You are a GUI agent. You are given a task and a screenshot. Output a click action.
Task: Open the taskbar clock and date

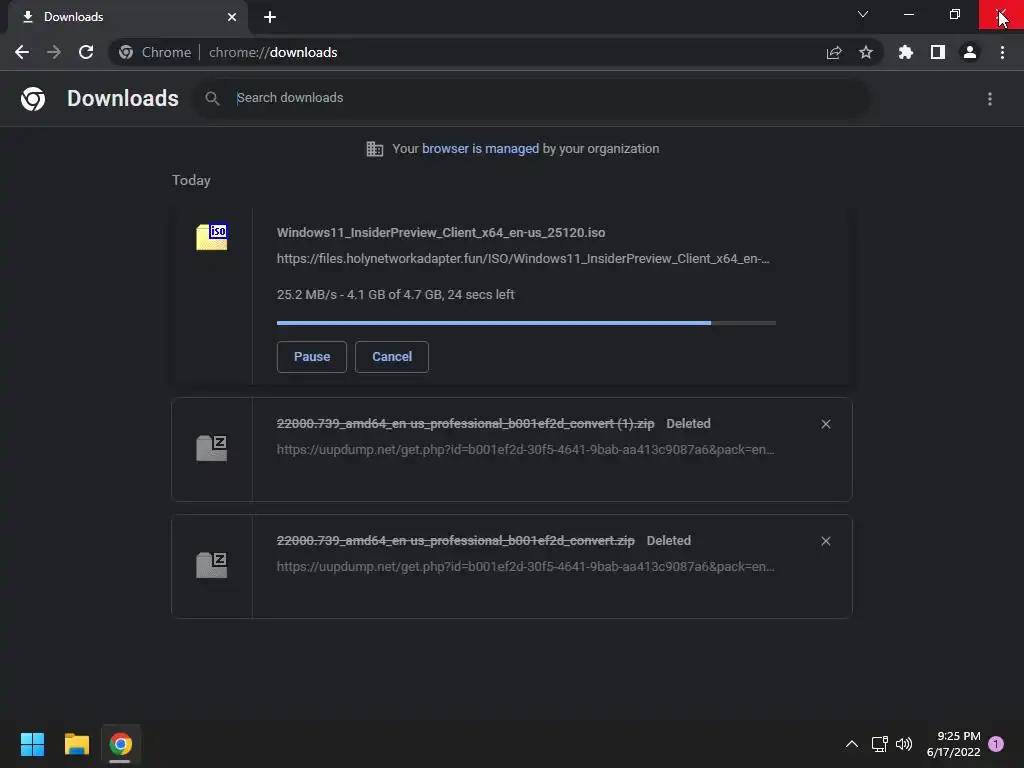coord(953,744)
